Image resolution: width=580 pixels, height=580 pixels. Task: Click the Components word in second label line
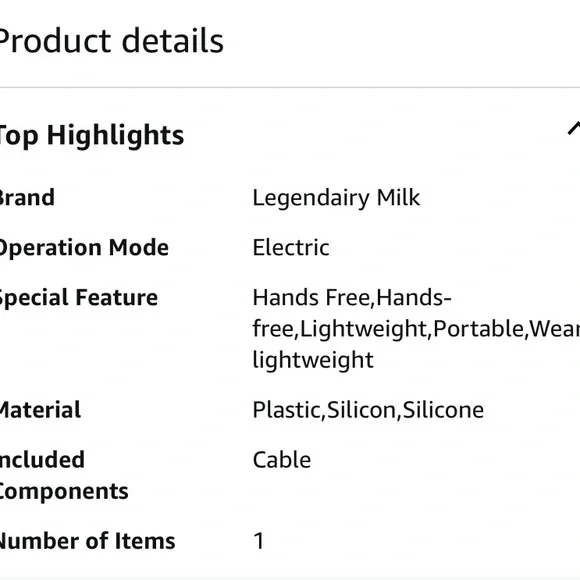pos(64,492)
